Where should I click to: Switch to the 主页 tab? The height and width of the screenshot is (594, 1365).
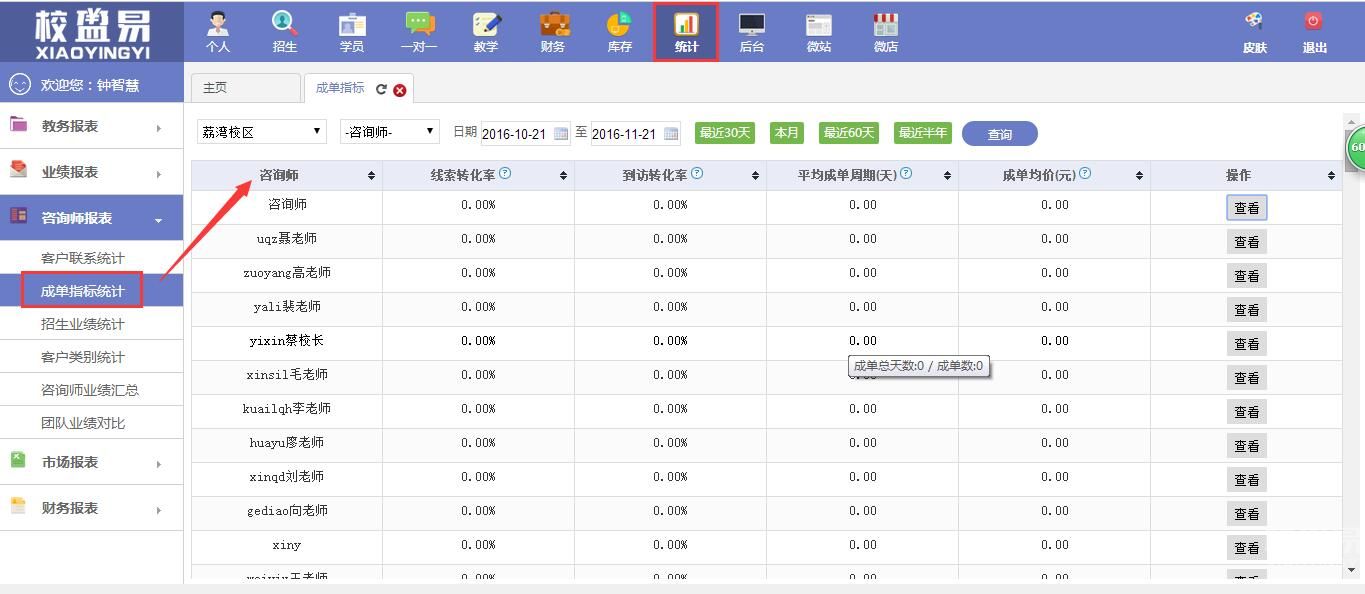pyautogui.click(x=245, y=88)
